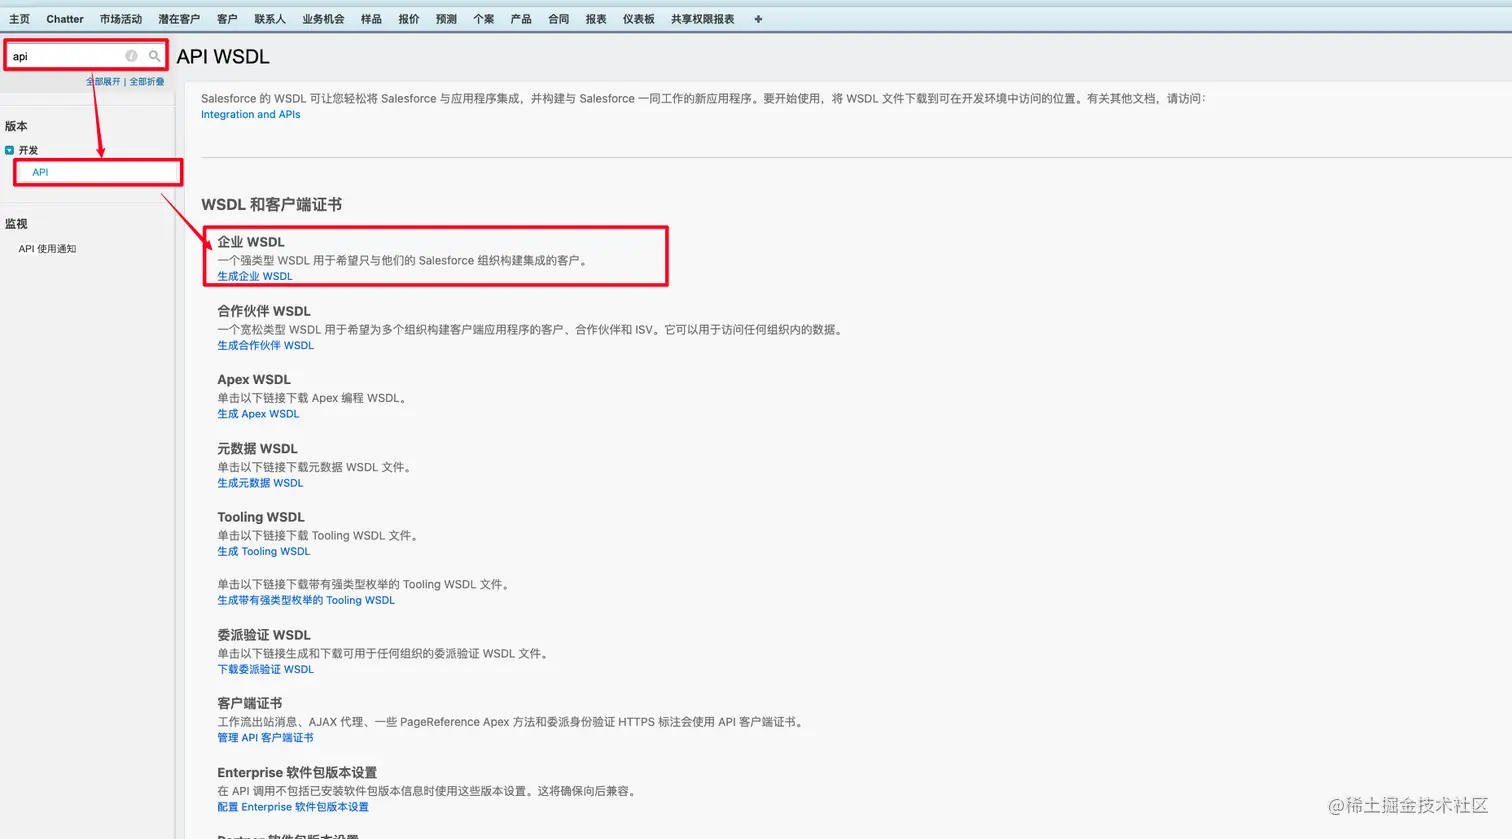
Task: Open the 客户 tab
Action: (228, 19)
